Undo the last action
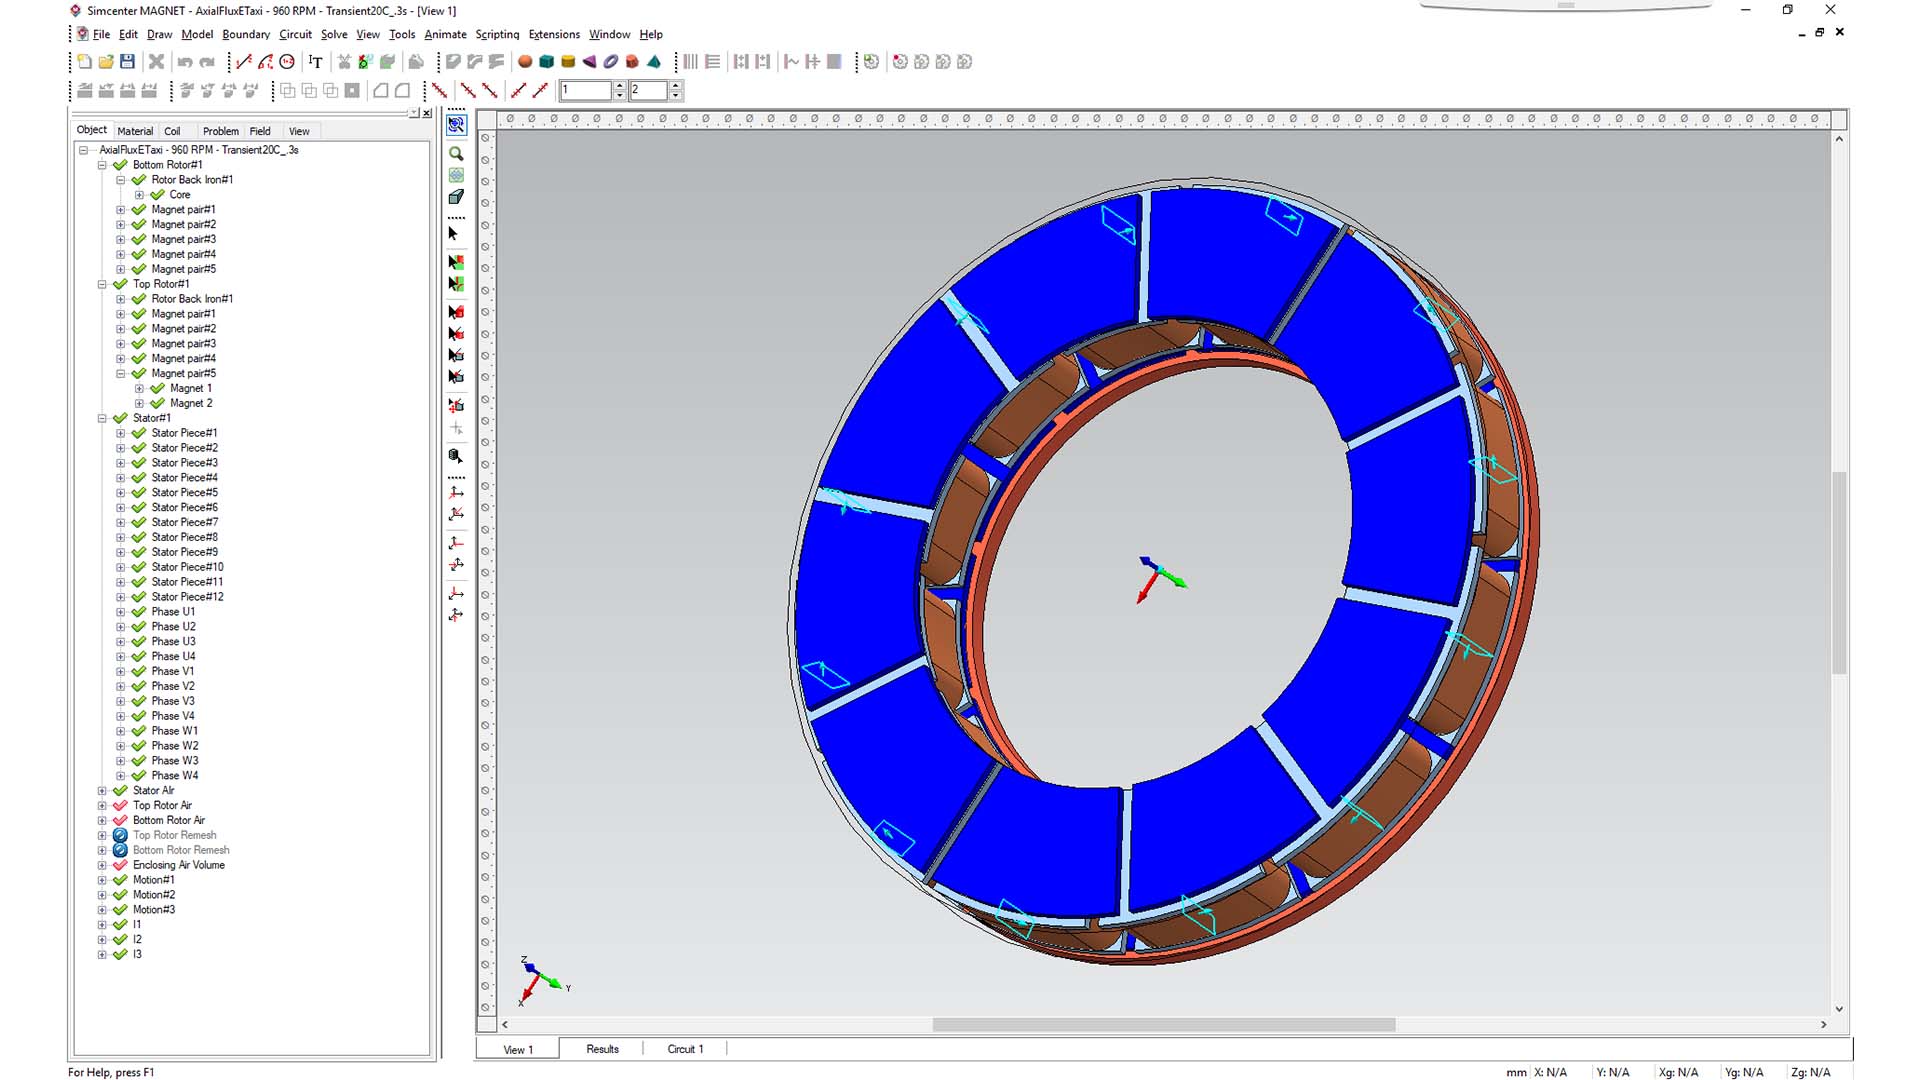1920x1080 pixels. 185,61
